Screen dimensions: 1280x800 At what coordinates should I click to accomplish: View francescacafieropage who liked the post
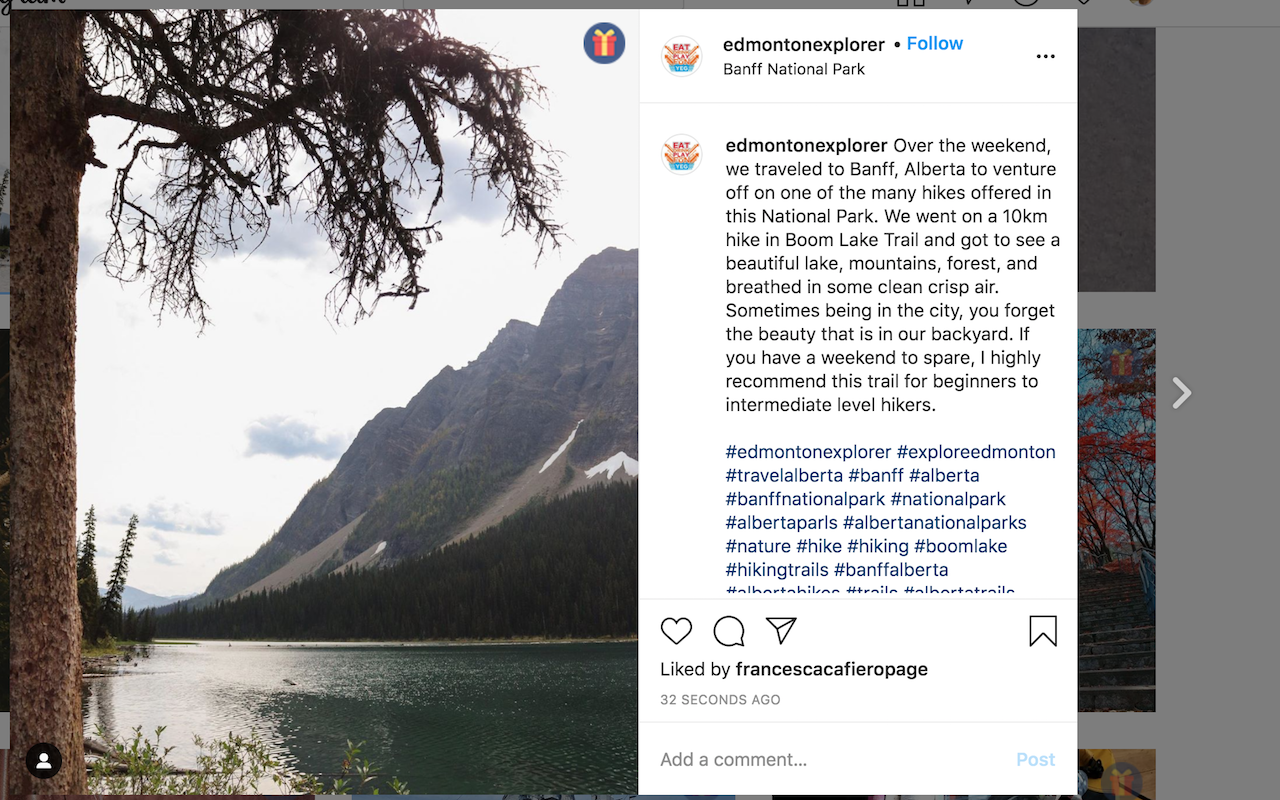click(831, 669)
